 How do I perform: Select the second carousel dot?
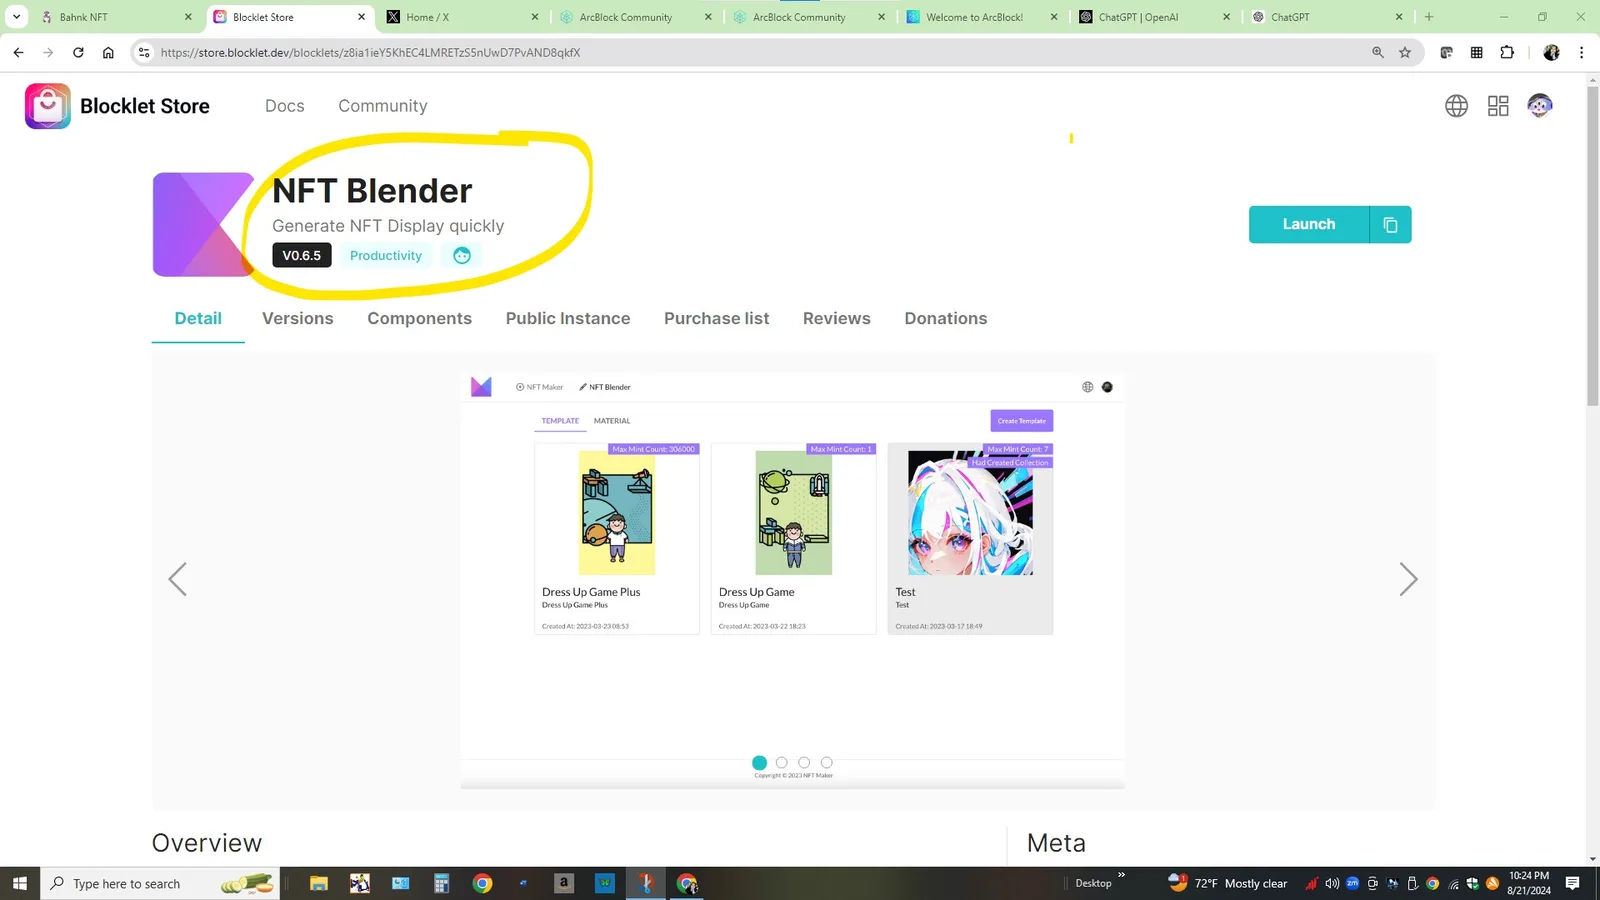782,762
